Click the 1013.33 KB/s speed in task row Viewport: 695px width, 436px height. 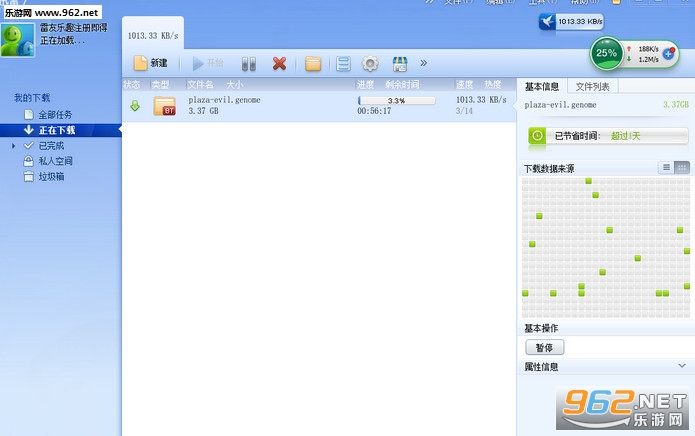point(481,100)
